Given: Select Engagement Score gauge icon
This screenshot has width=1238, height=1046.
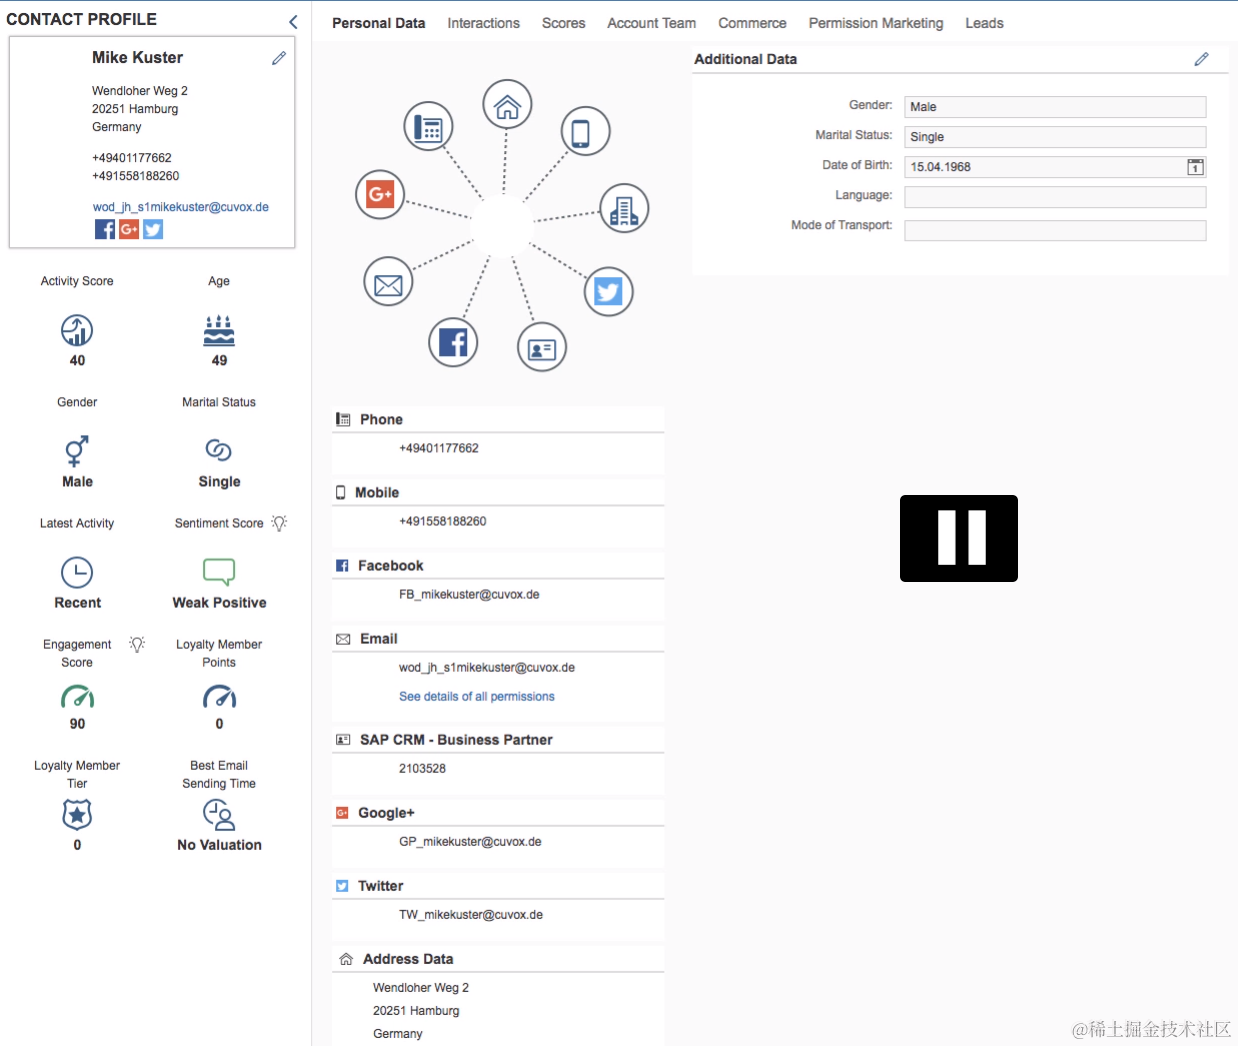Looking at the screenshot, I should pyautogui.click(x=77, y=696).
